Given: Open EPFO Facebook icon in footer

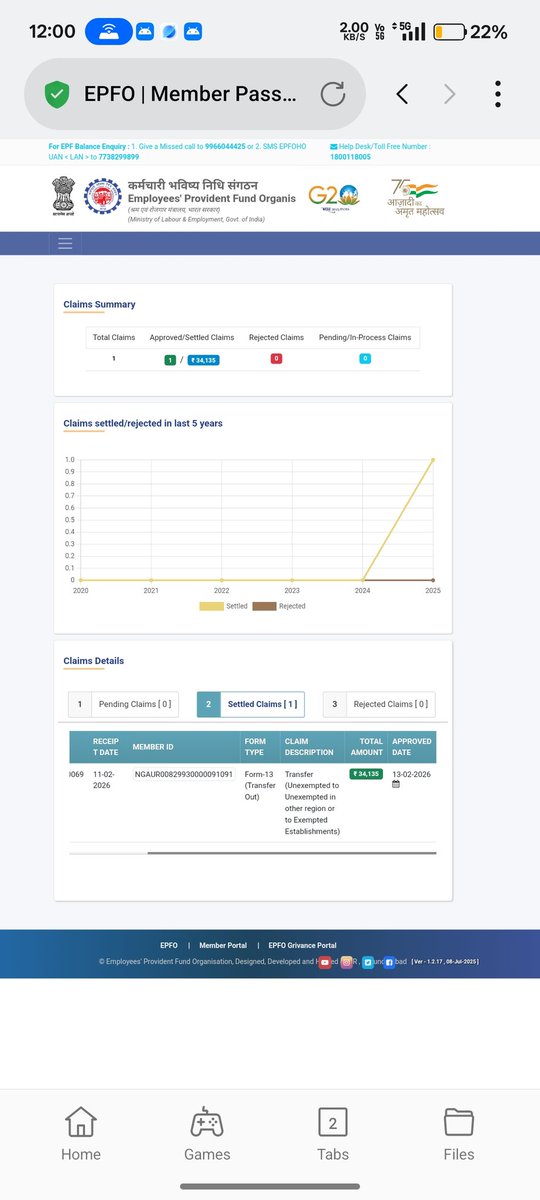Looking at the screenshot, I should click(x=390, y=962).
